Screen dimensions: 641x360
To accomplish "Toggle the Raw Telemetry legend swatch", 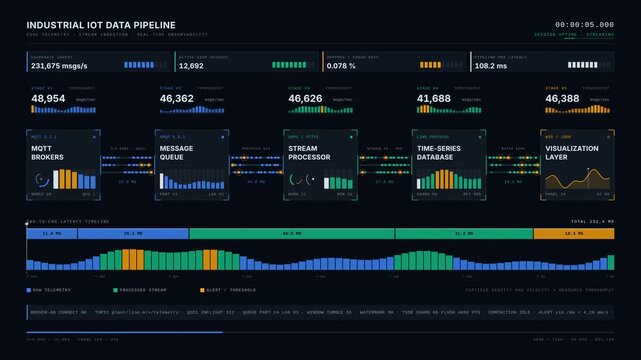I will [x=29, y=290].
